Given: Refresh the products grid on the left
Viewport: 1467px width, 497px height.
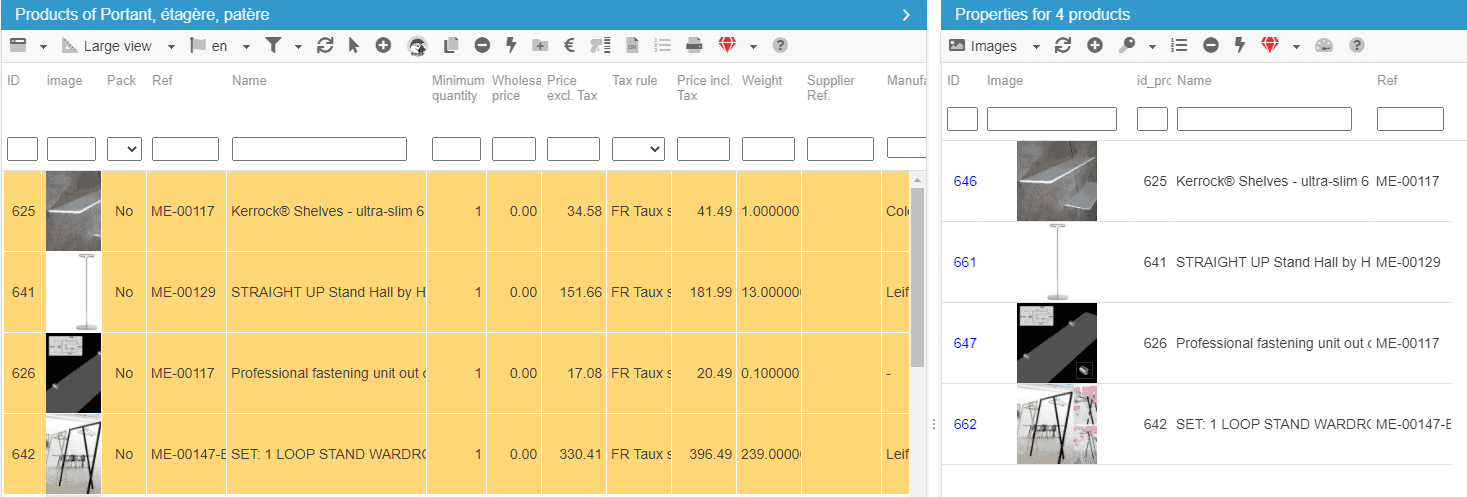Looking at the screenshot, I should 325,46.
